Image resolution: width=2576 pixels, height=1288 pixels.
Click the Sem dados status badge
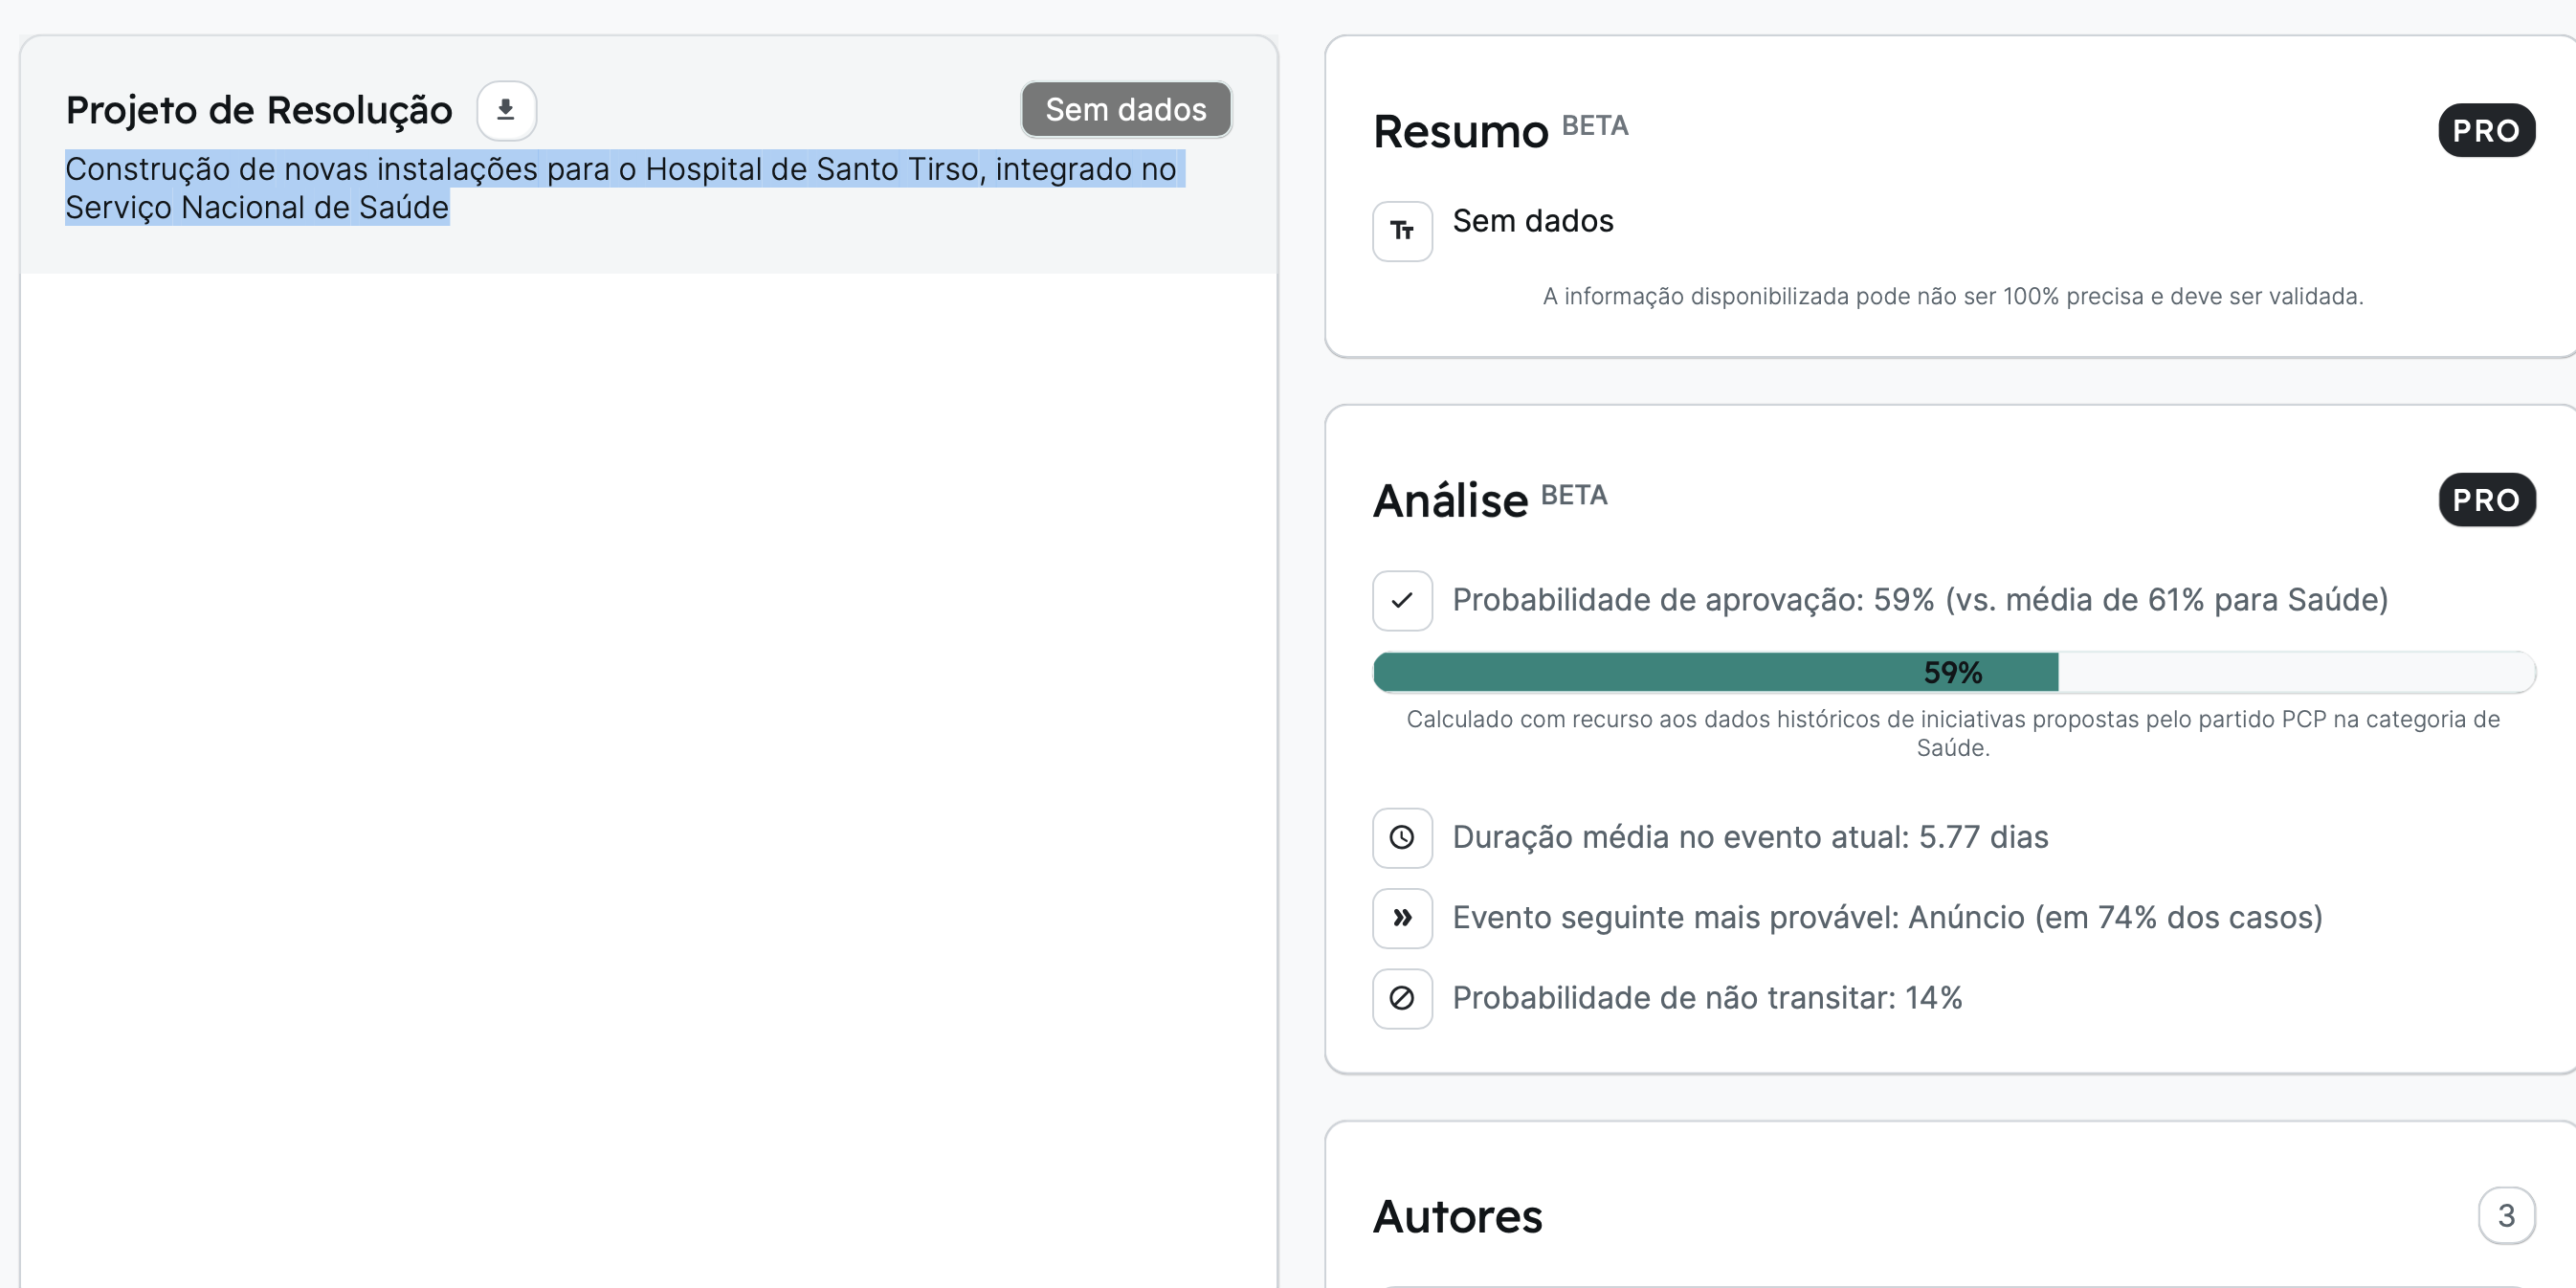1126,109
